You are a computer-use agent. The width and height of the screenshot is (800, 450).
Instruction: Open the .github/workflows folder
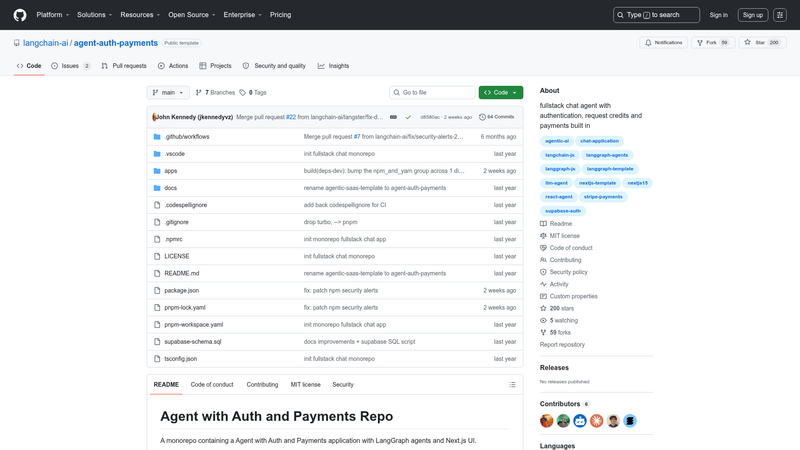pyautogui.click(x=187, y=137)
